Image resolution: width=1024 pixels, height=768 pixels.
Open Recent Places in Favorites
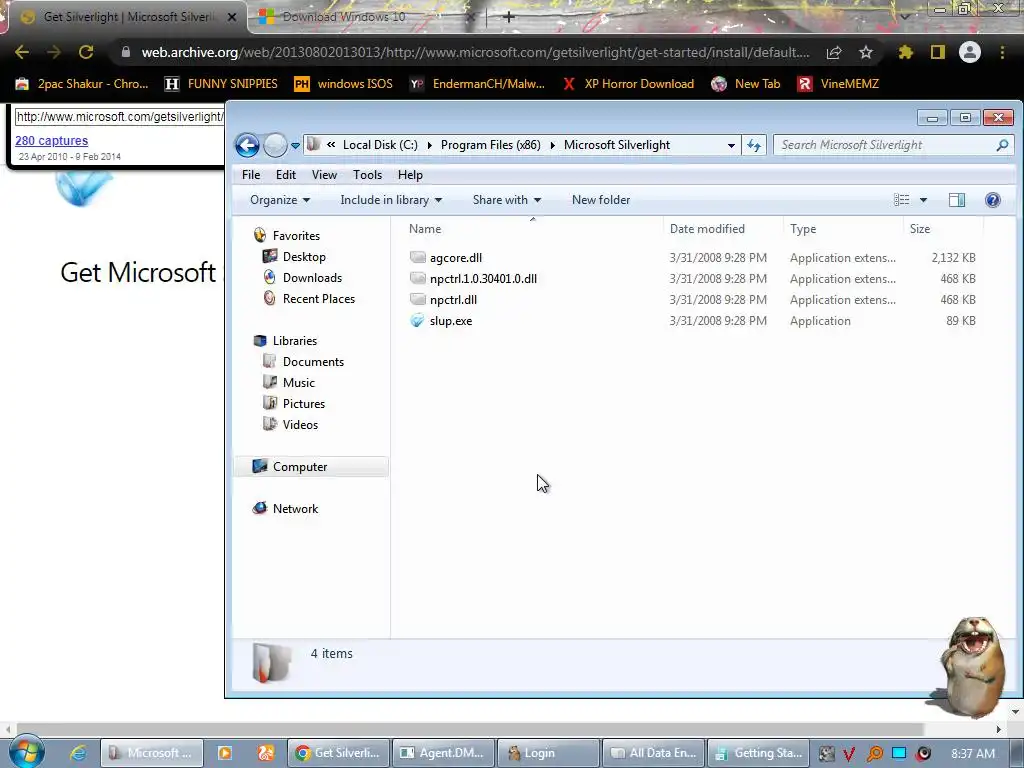319,298
